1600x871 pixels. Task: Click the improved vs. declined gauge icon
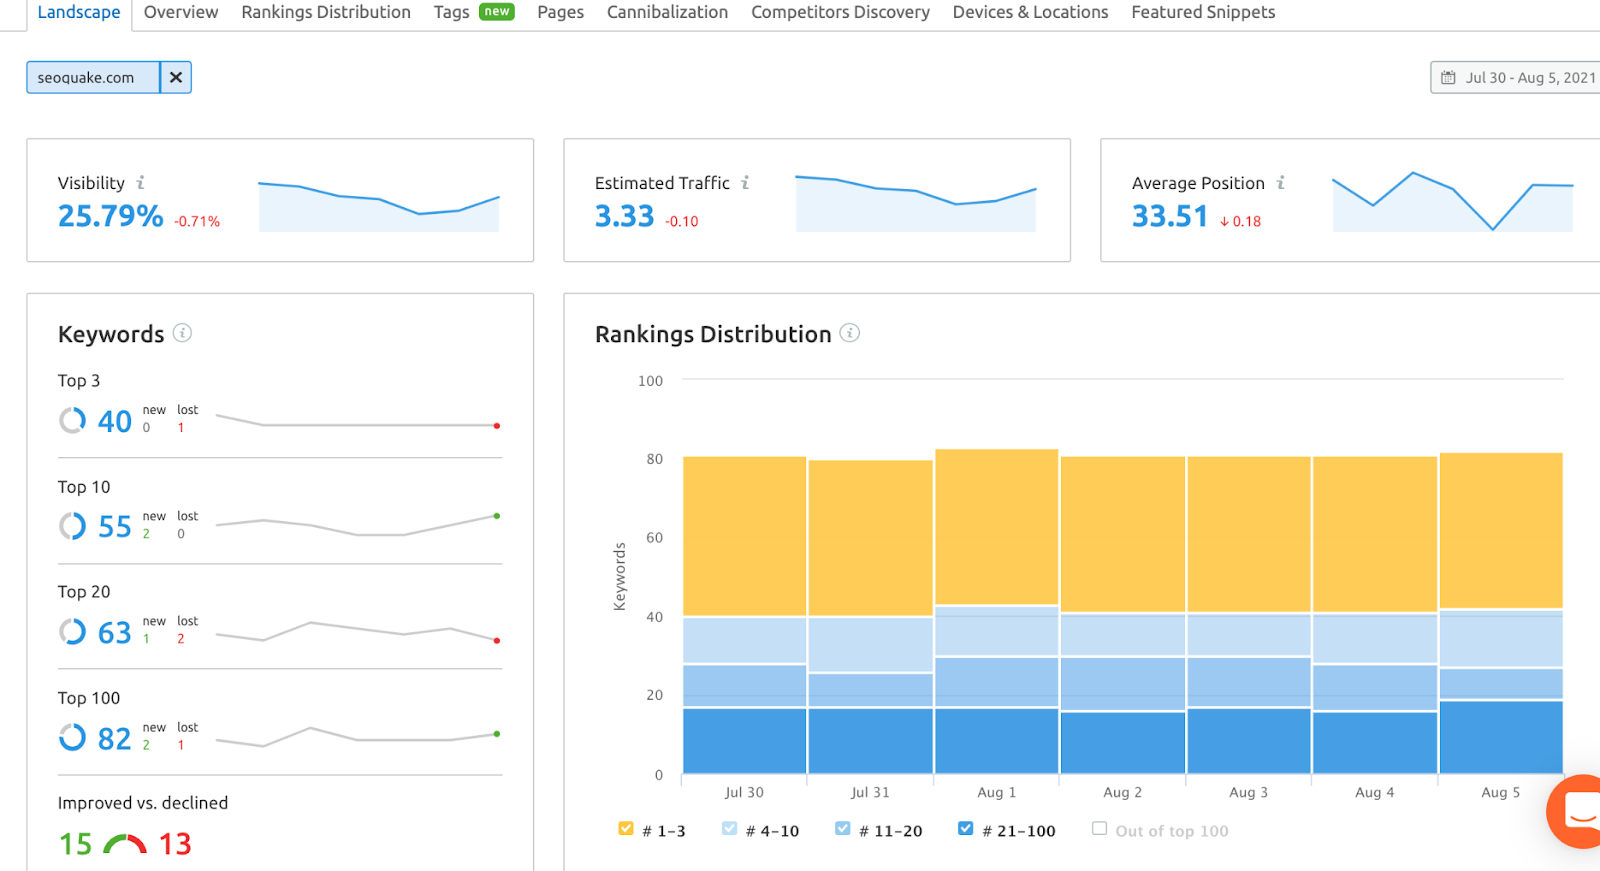pyautogui.click(x=125, y=844)
